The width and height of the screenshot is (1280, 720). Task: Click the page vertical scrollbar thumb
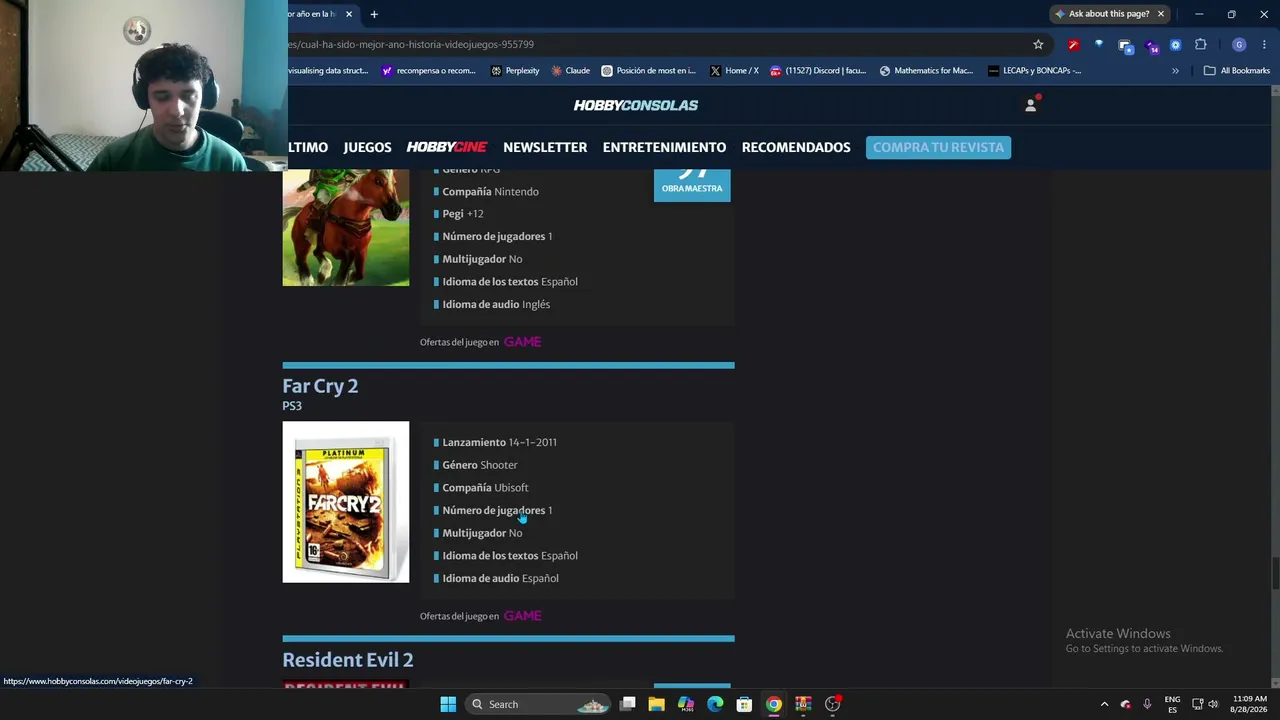point(1274,573)
